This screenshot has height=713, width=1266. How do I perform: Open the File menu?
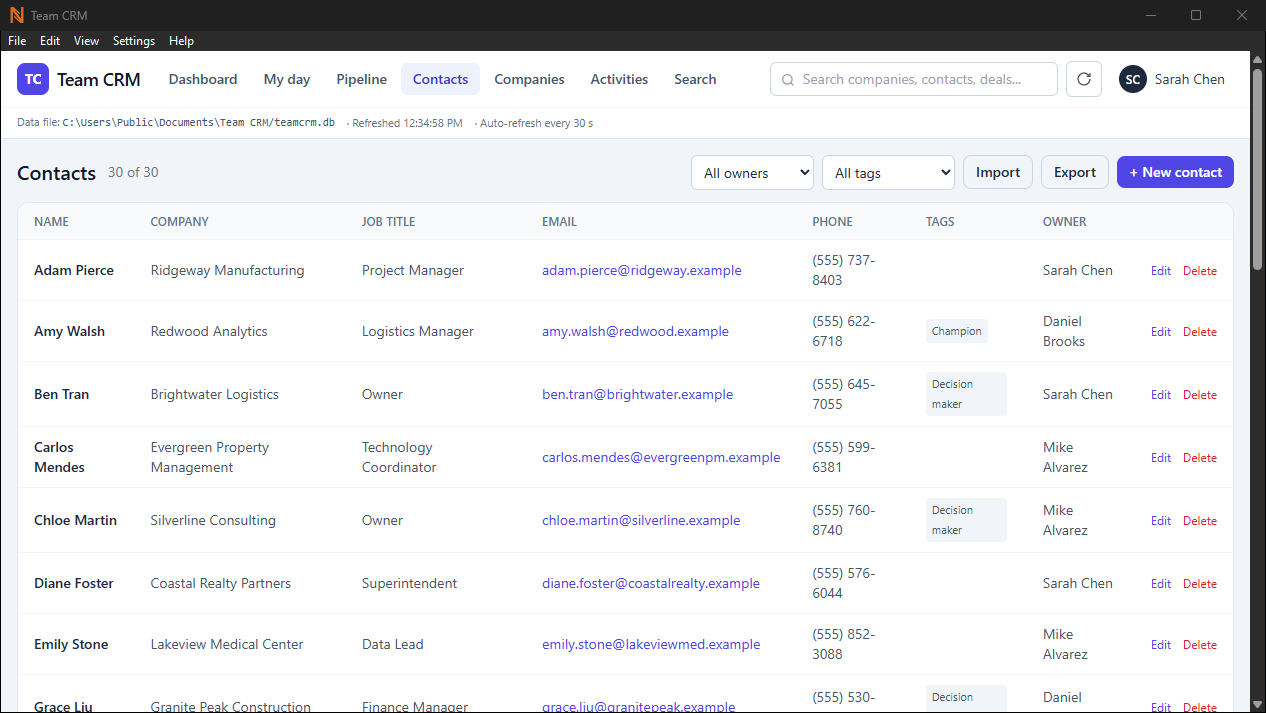pyautogui.click(x=17, y=41)
